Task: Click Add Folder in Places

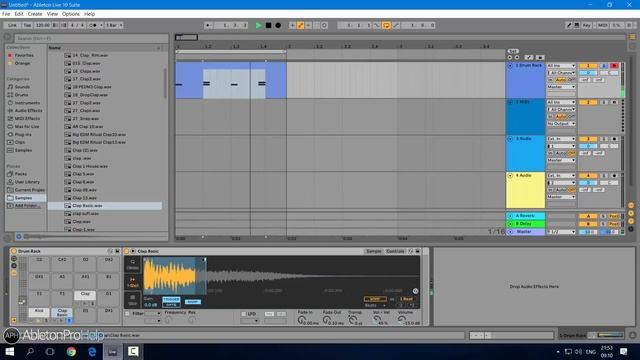Action: point(26,206)
